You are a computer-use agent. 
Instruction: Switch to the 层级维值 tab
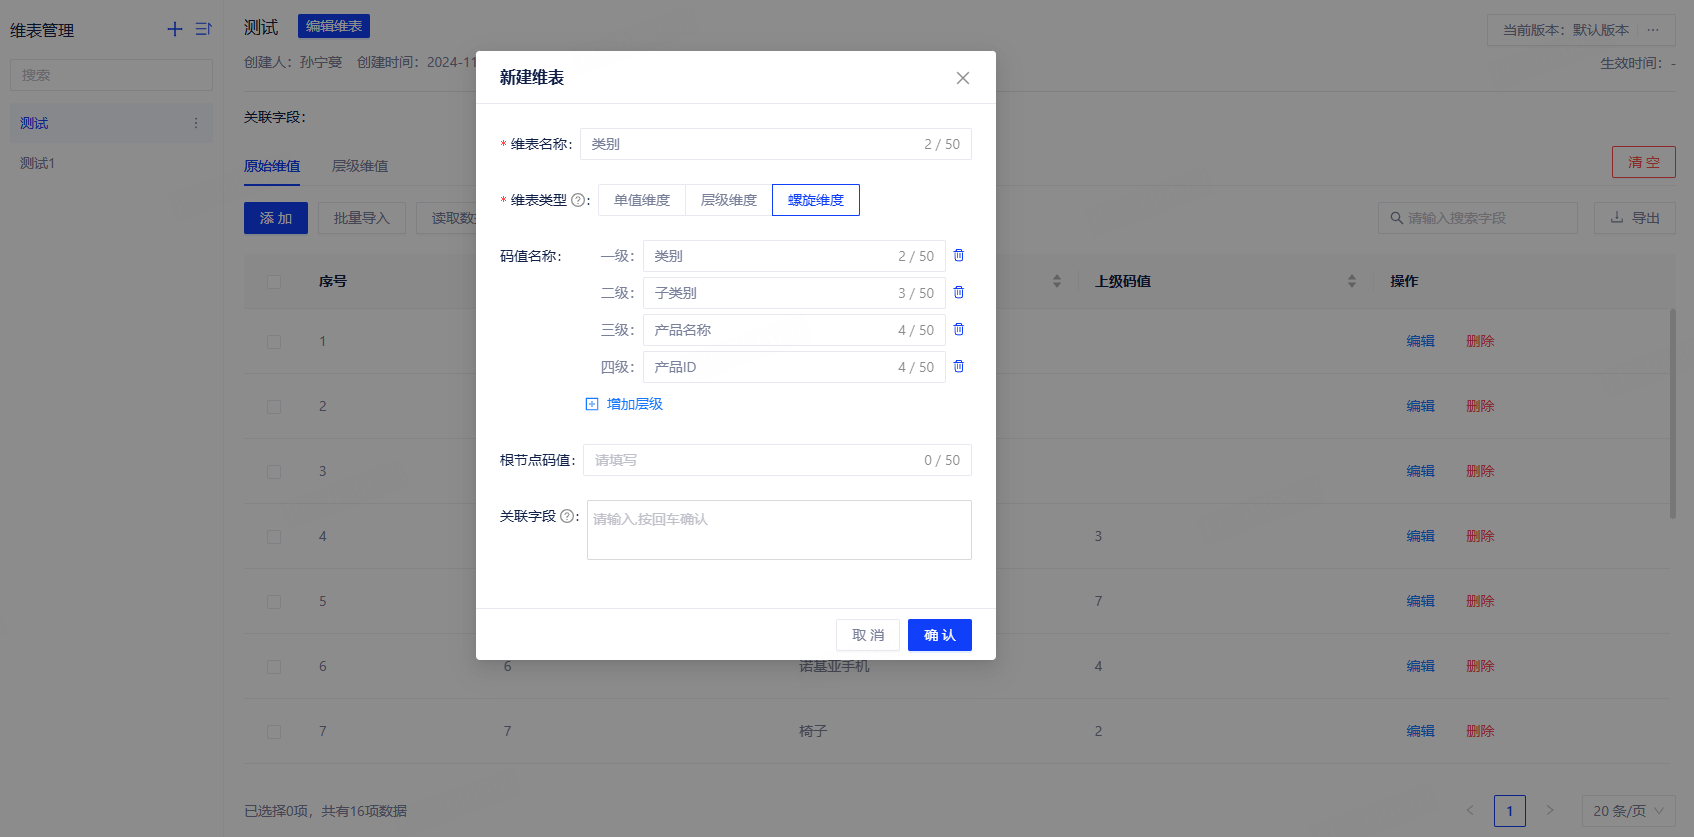tap(360, 166)
